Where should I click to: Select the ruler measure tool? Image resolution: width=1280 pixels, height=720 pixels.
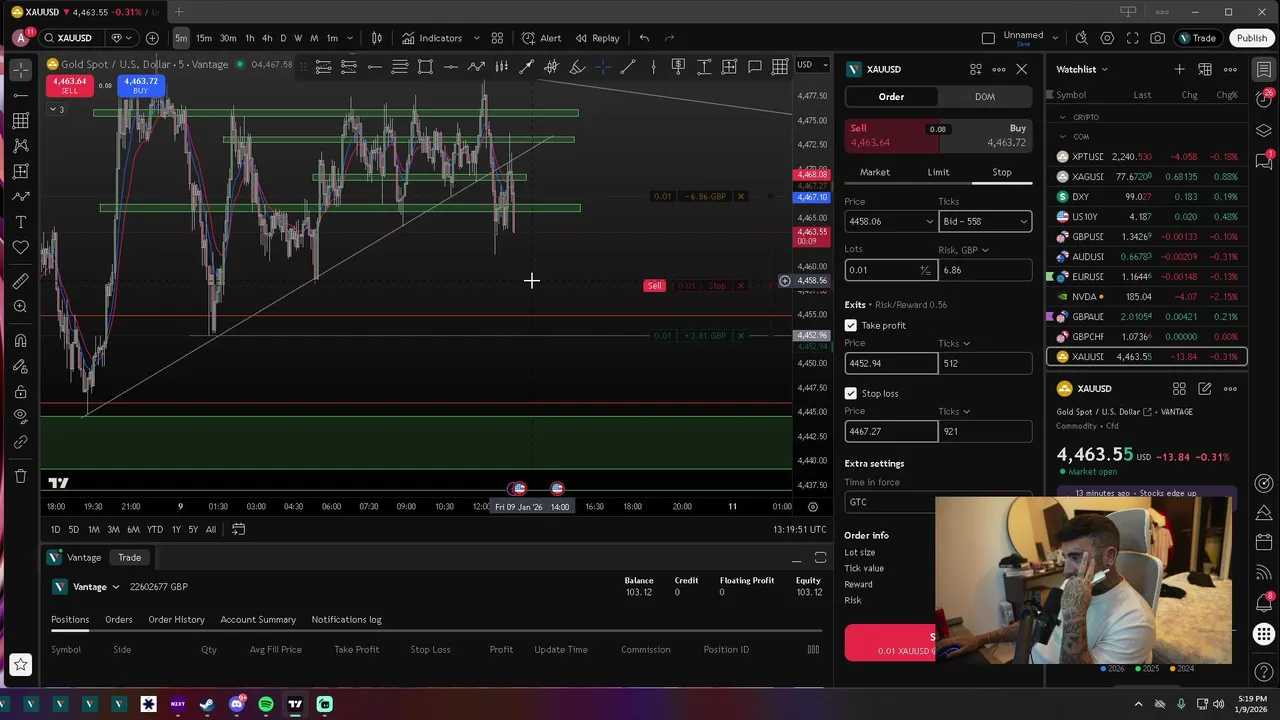coord(20,281)
